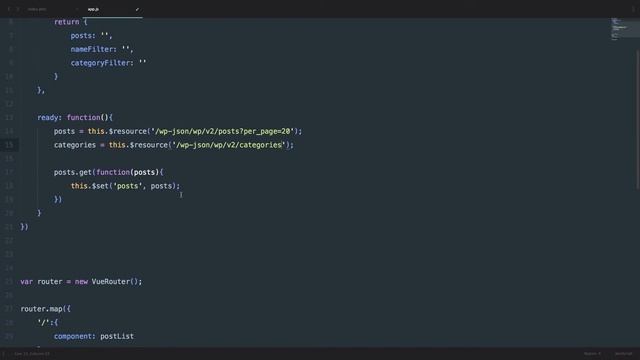Click the side bar toggle icon in status bar
This screenshot has height=360, width=640.
[4, 353]
